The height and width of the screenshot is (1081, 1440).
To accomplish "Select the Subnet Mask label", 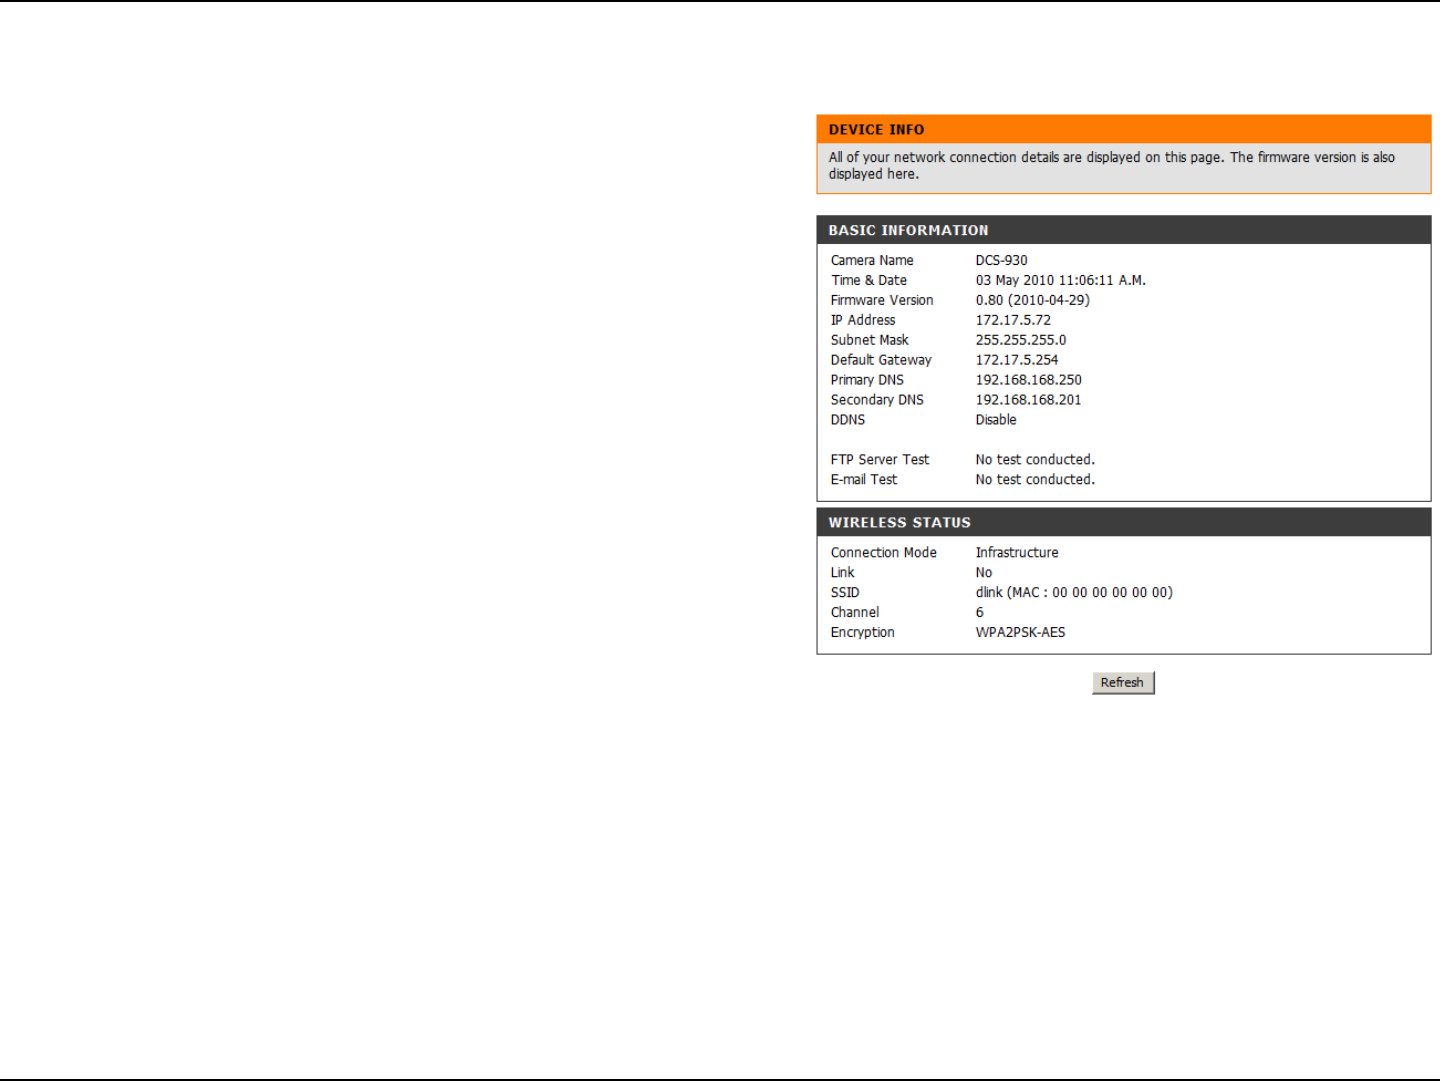I will pos(870,340).
